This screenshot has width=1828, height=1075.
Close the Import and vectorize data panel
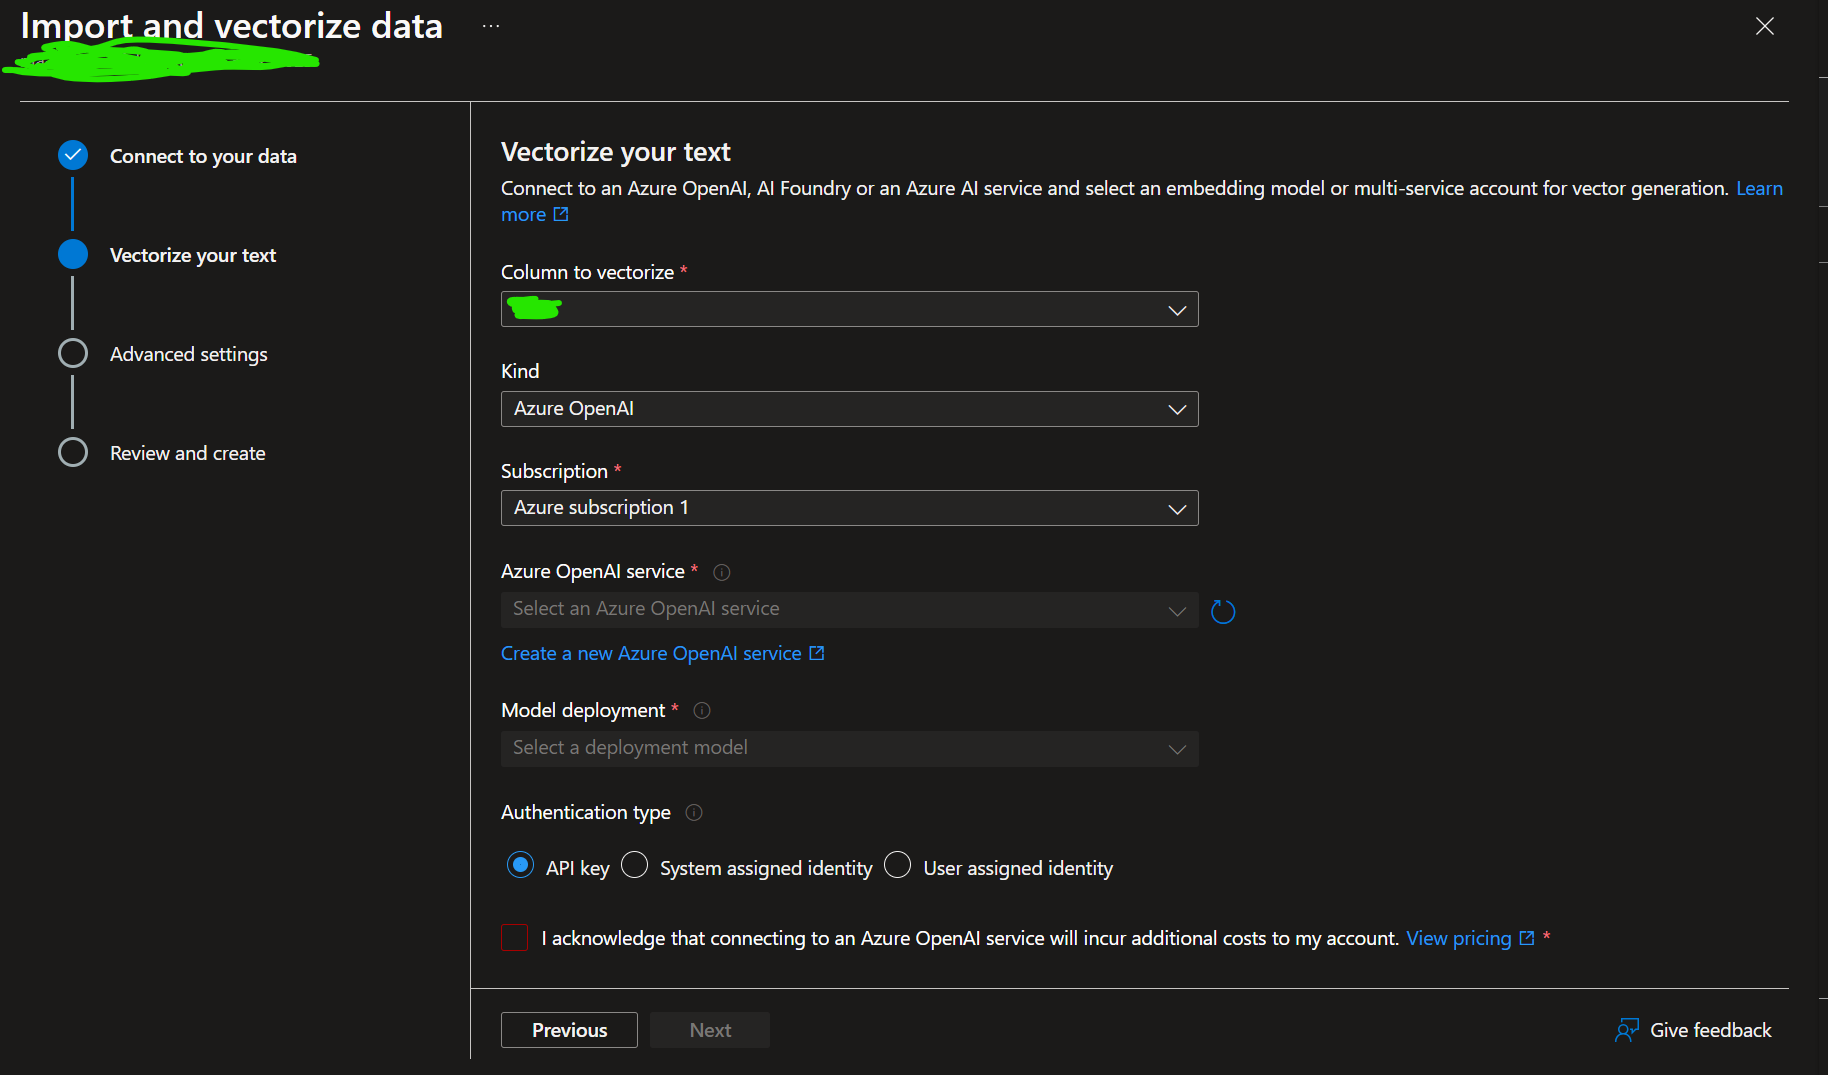(x=1765, y=26)
